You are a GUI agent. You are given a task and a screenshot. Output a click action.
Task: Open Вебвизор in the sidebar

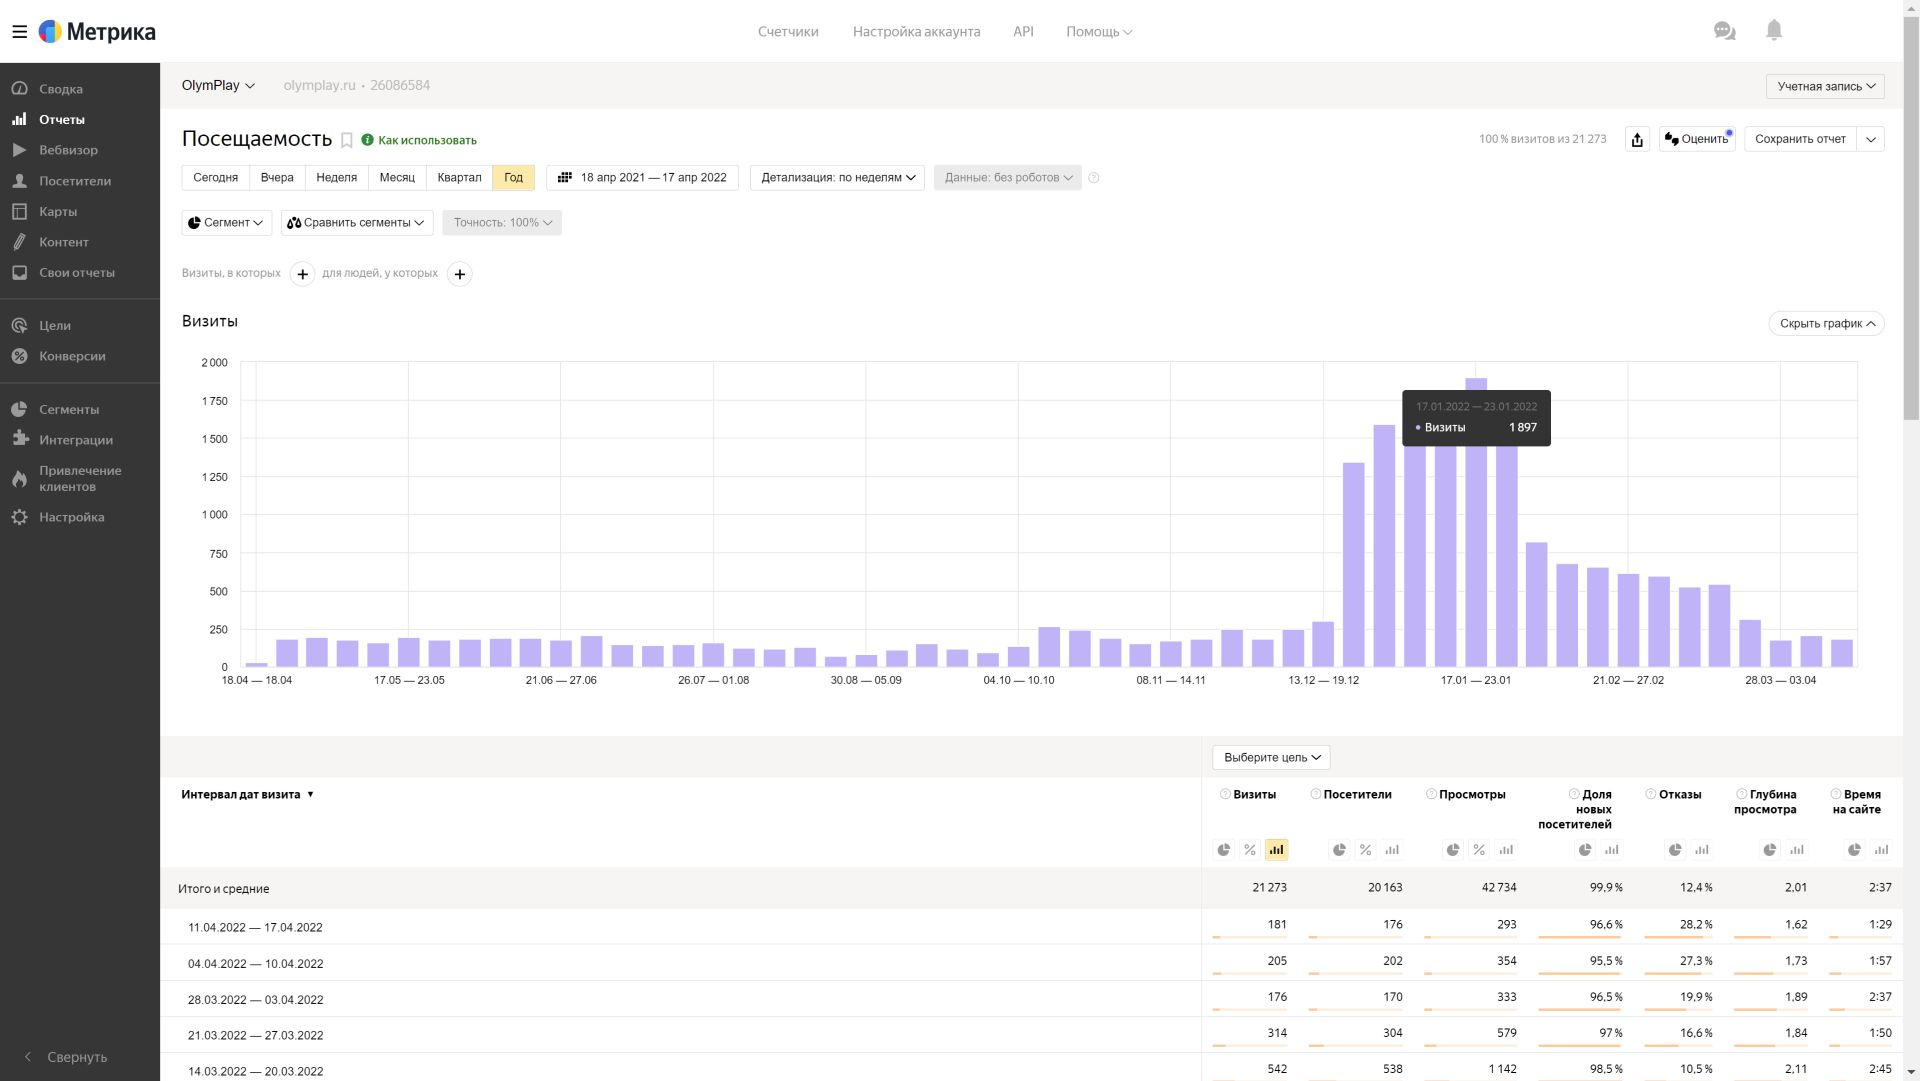tap(68, 150)
